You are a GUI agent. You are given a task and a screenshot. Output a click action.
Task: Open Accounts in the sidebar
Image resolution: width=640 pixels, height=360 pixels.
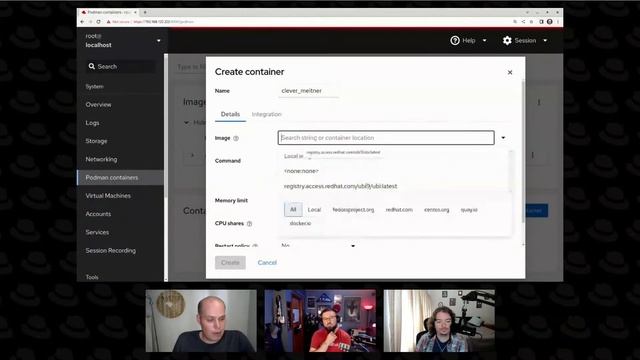coord(98,214)
